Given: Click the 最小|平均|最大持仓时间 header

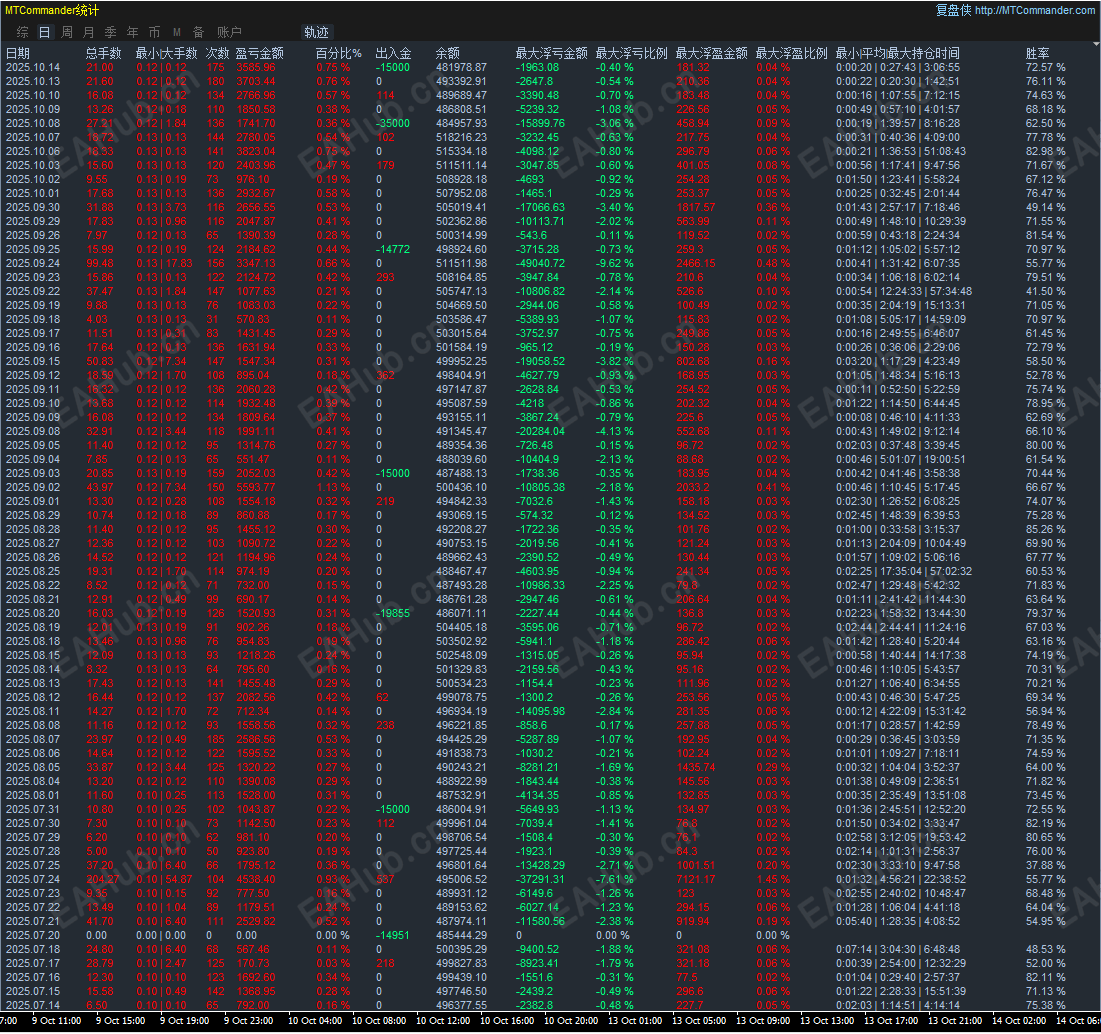Looking at the screenshot, I should [897, 53].
